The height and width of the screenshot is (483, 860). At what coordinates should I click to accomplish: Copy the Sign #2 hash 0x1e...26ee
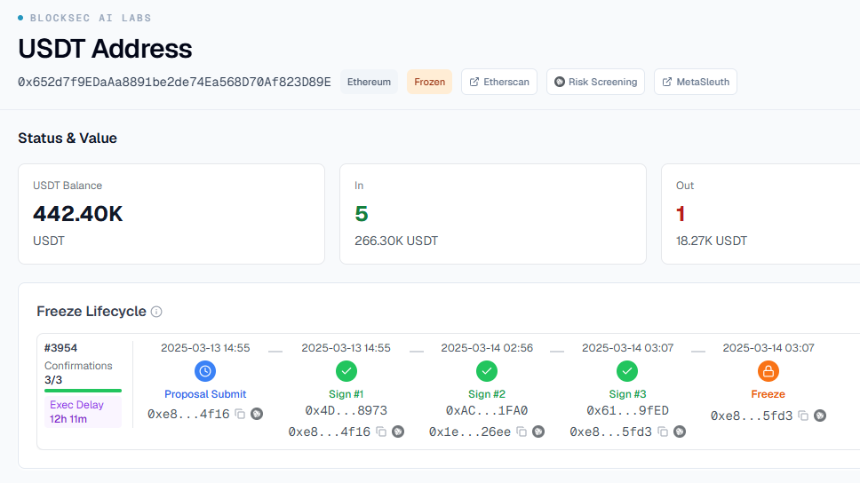tap(522, 432)
